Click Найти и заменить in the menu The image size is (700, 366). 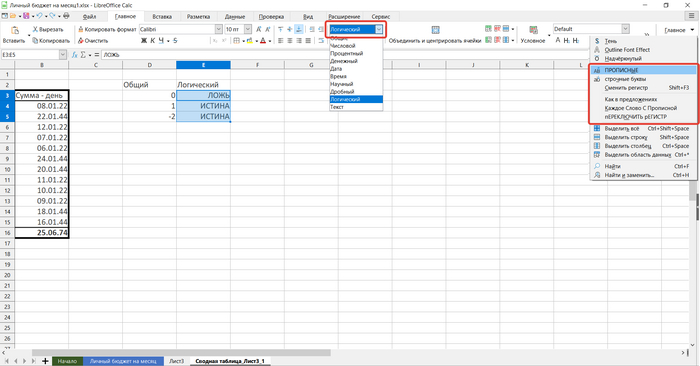[643, 175]
